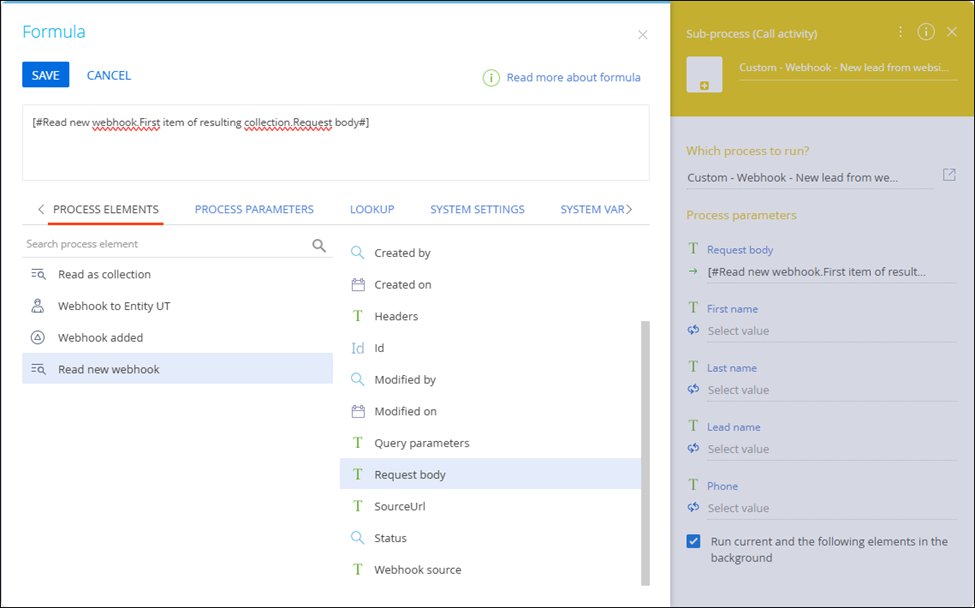This screenshot has height=608, width=975.
Task: Click the First name parameter mapping icon
Action: pos(693,330)
